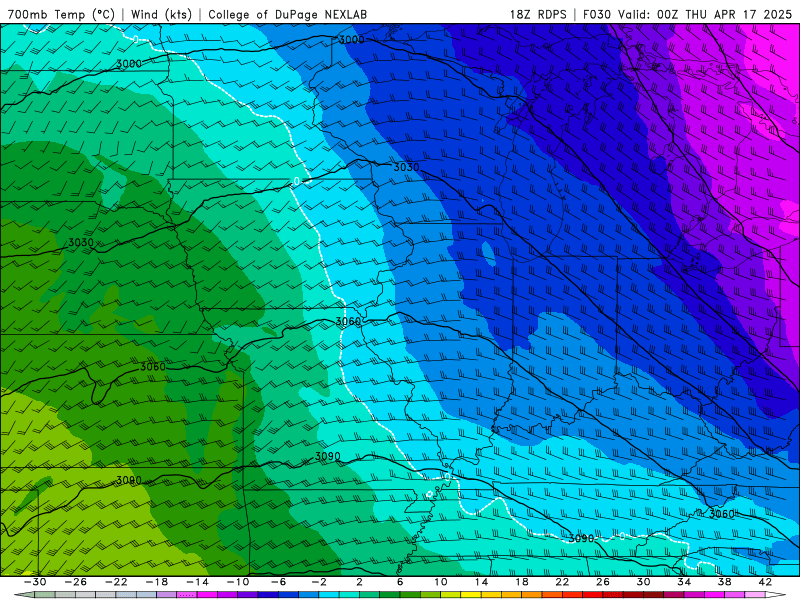Click the 38 temperature scale label
Screen dimensions: 800x600
[x=724, y=582]
